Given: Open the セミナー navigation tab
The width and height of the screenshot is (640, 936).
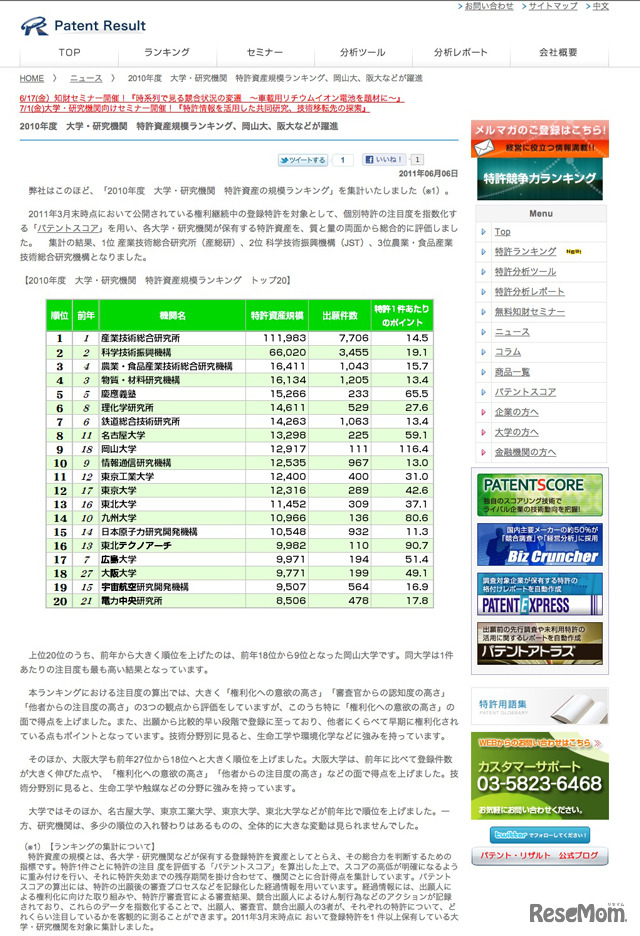Looking at the screenshot, I should [x=264, y=53].
